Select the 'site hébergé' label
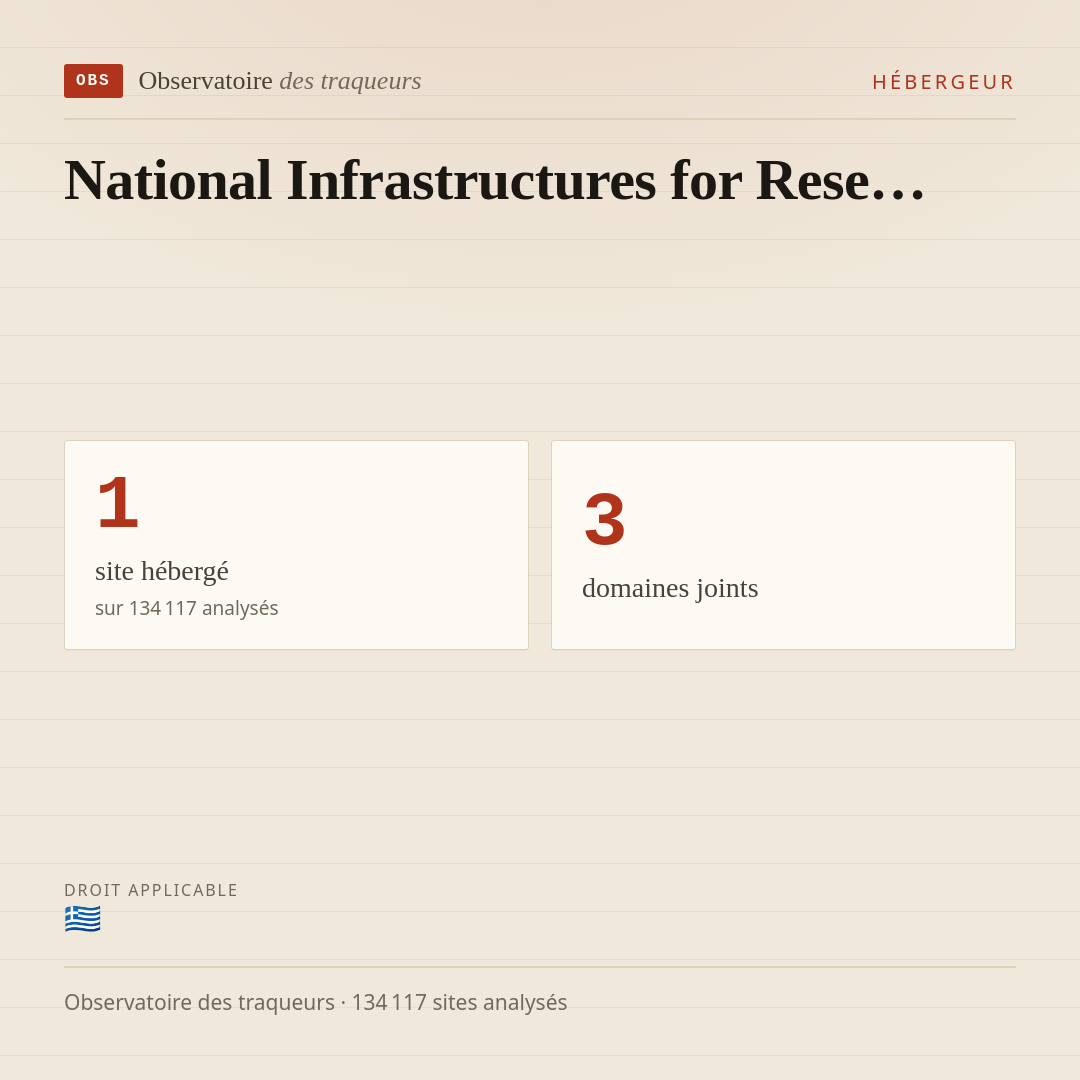Image resolution: width=1080 pixels, height=1080 pixels. 162,571
